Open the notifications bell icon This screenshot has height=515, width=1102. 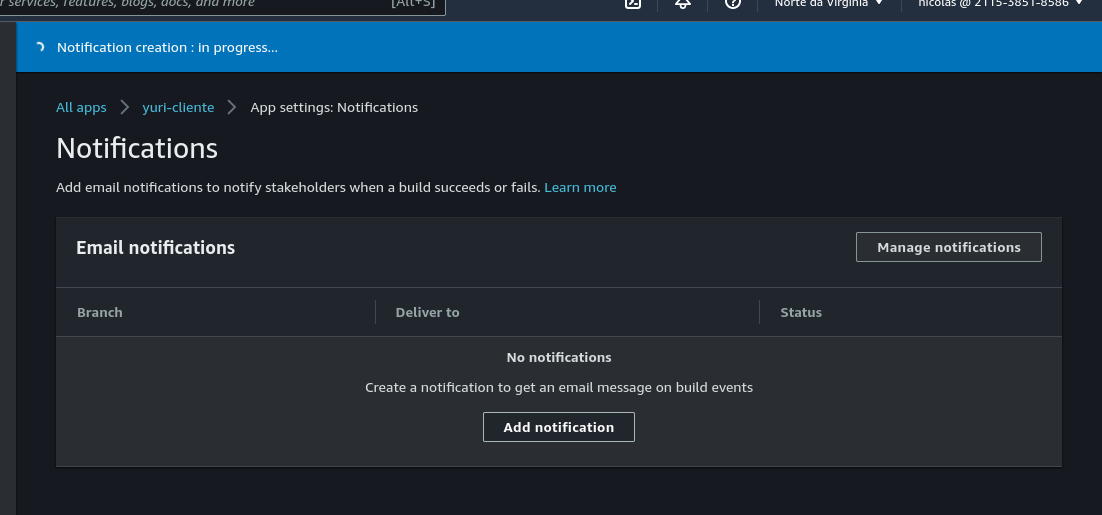[682, 4]
